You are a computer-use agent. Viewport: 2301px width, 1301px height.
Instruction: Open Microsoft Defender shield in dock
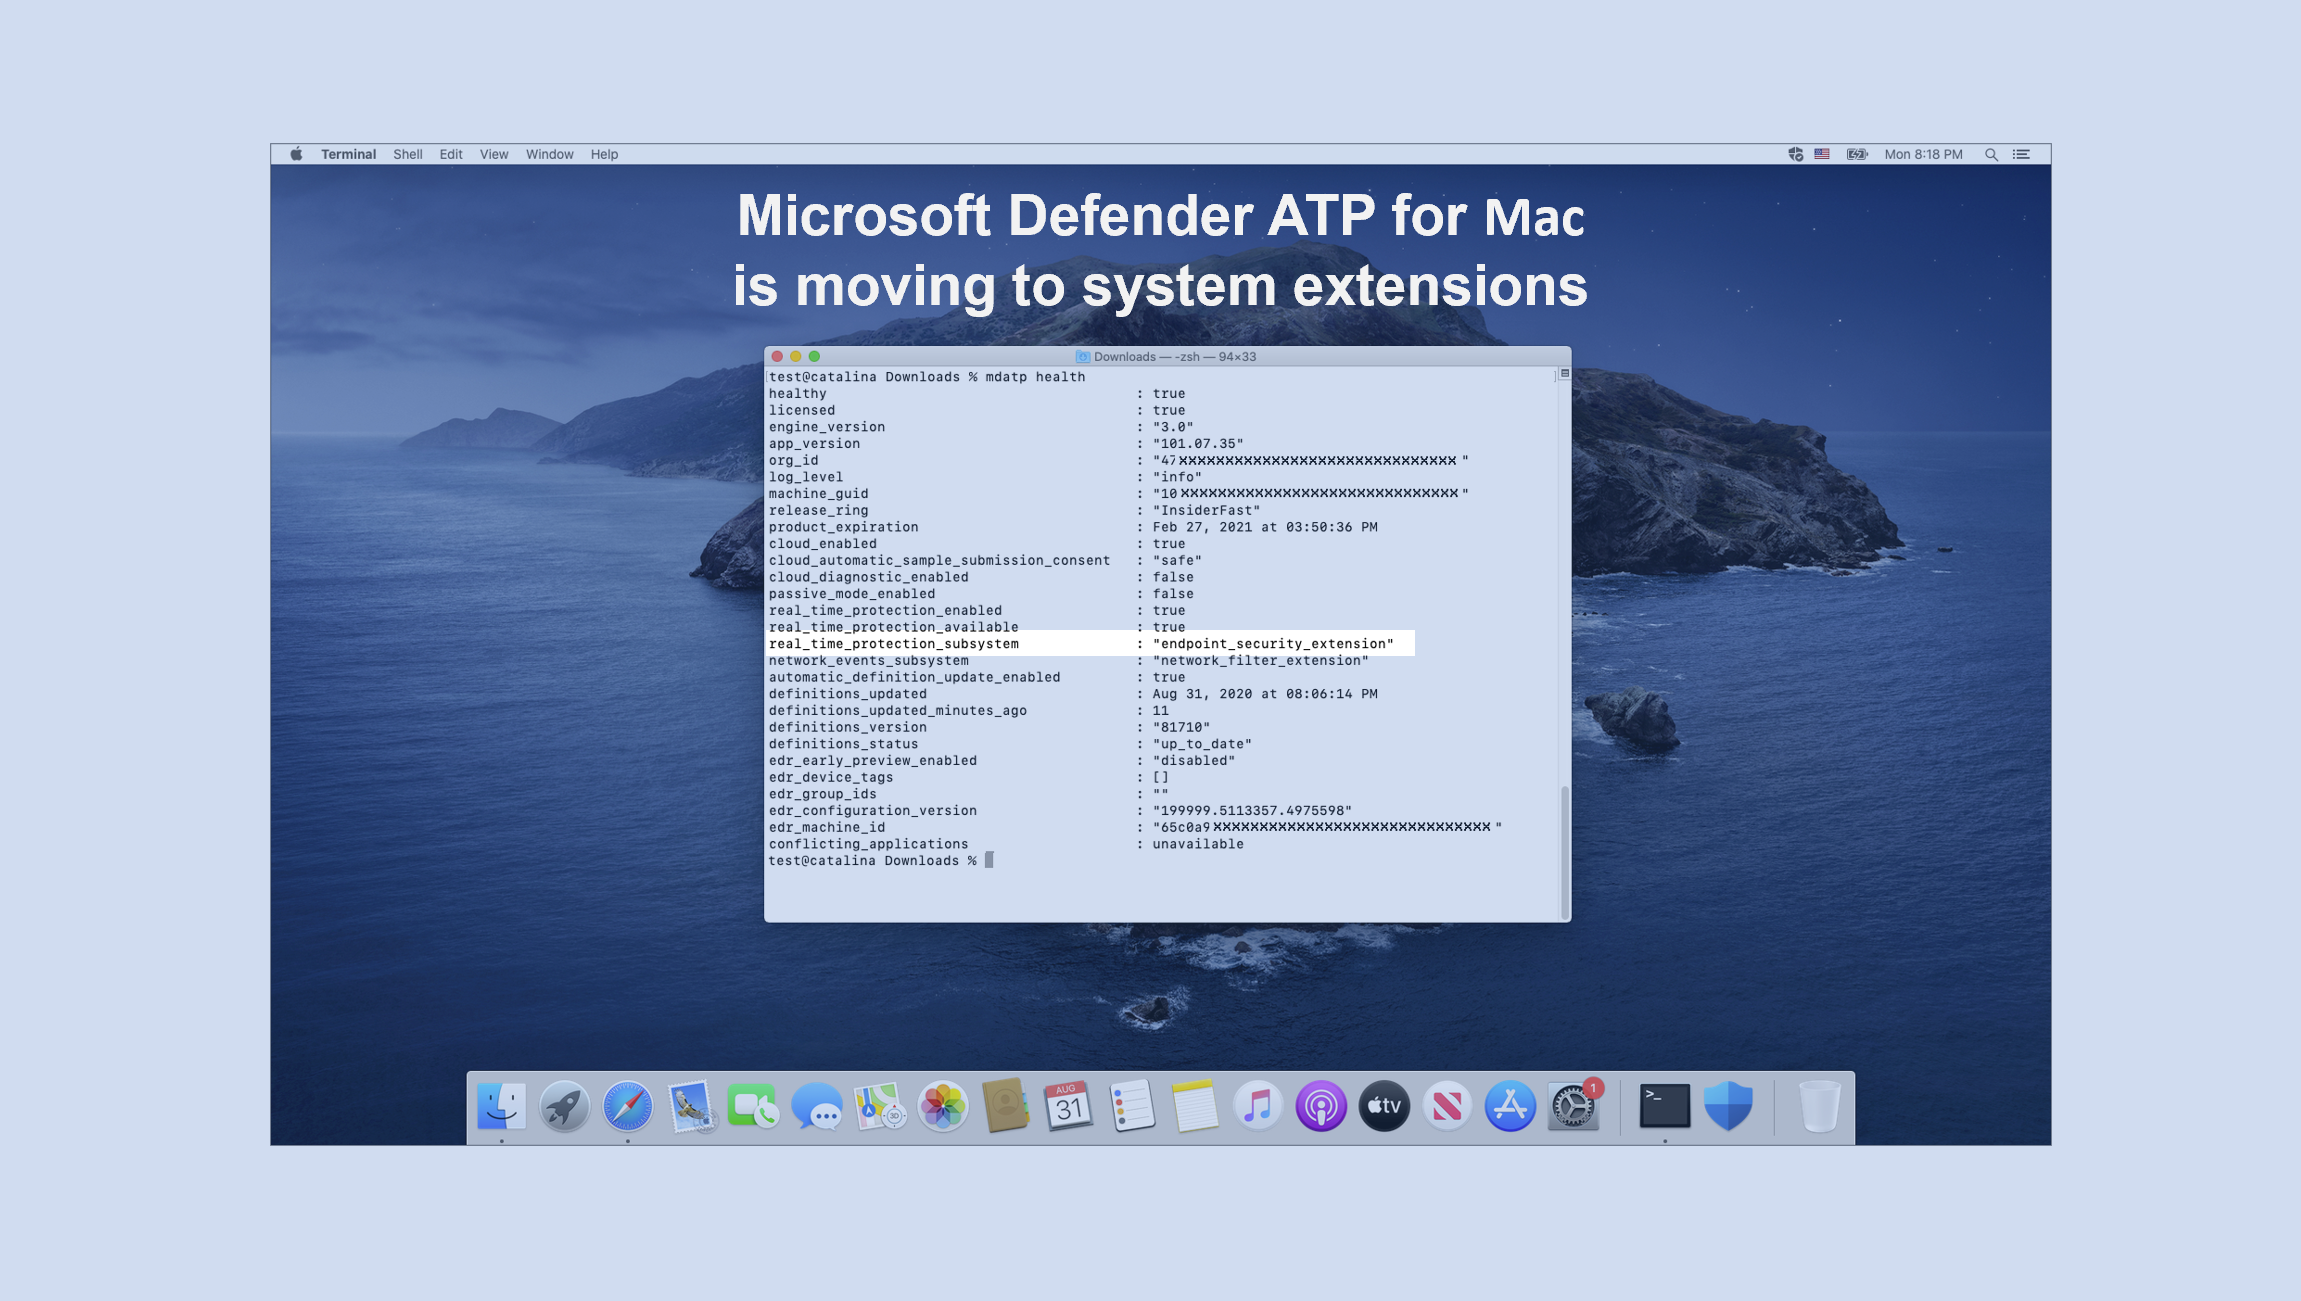click(x=1728, y=1106)
